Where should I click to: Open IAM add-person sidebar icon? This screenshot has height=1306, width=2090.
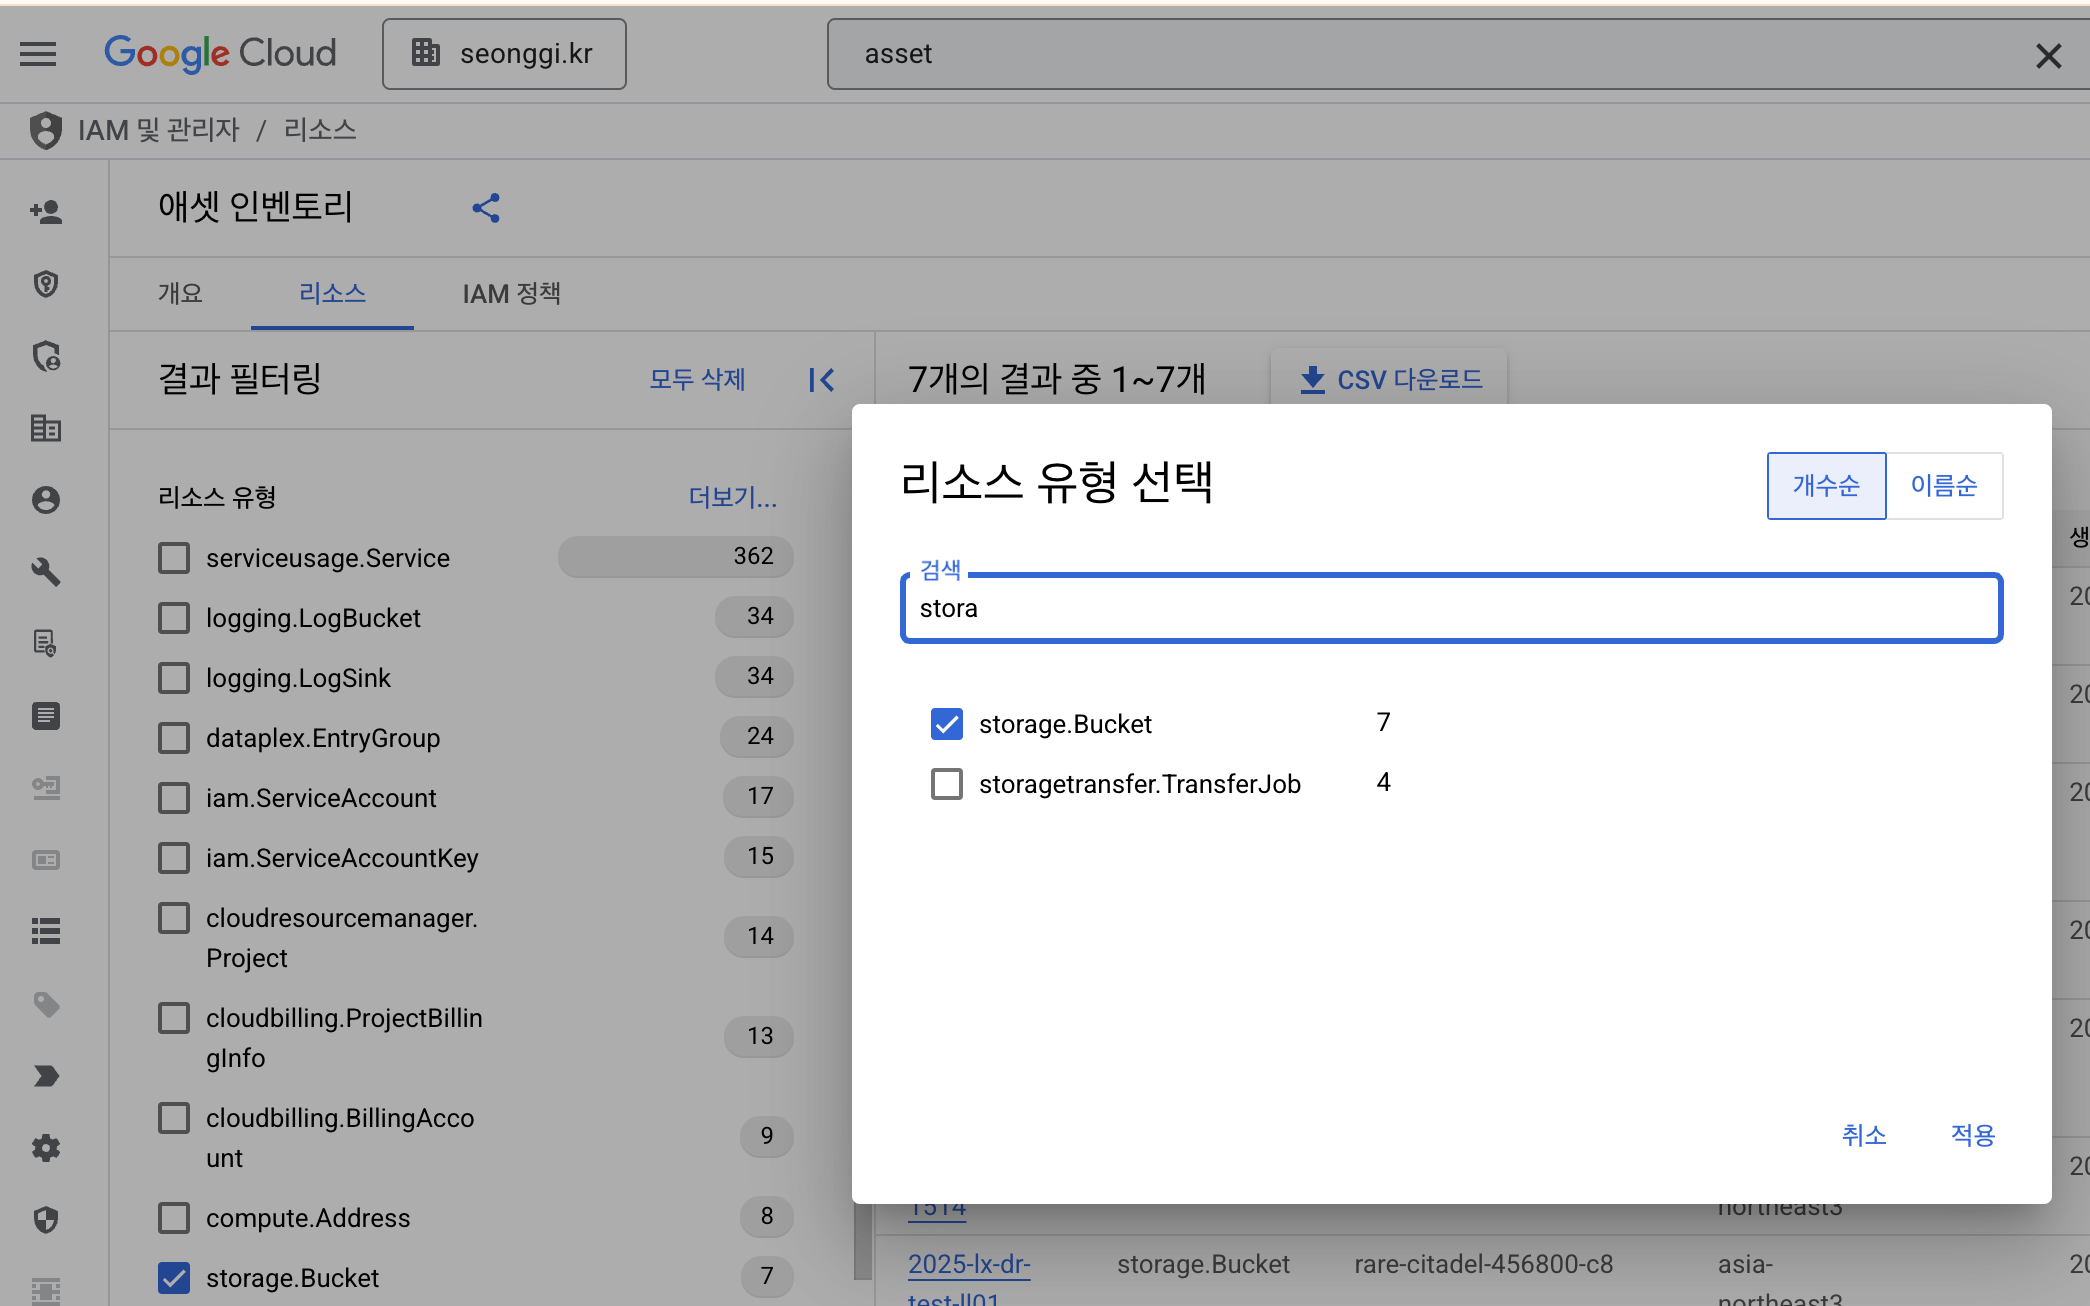46,212
